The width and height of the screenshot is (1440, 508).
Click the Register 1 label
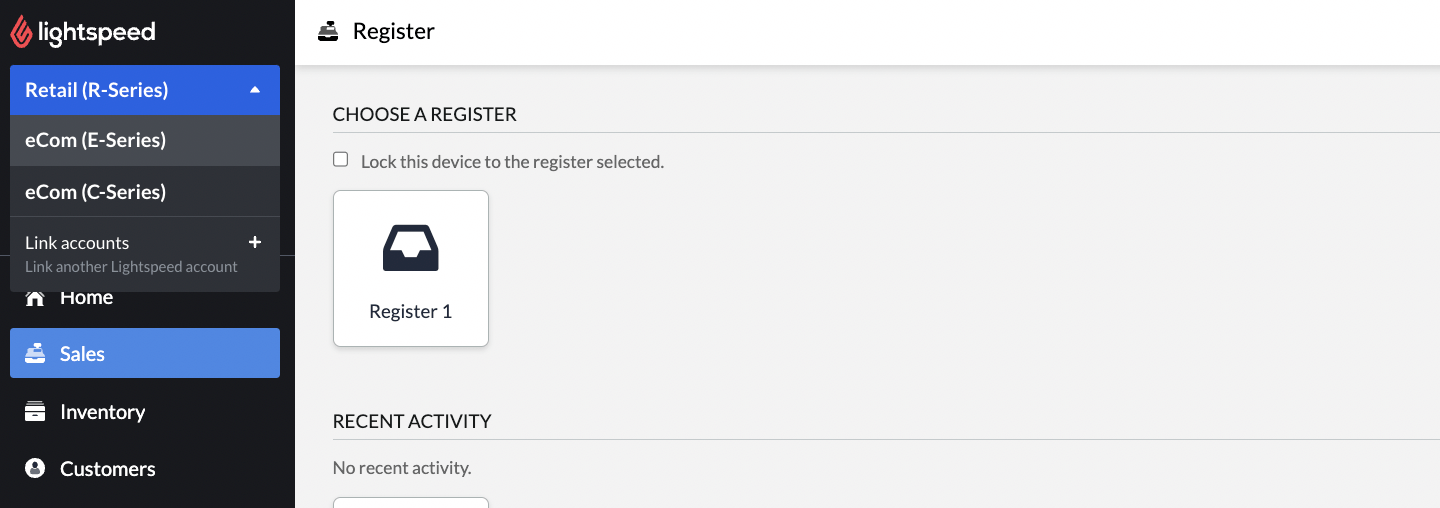point(410,311)
